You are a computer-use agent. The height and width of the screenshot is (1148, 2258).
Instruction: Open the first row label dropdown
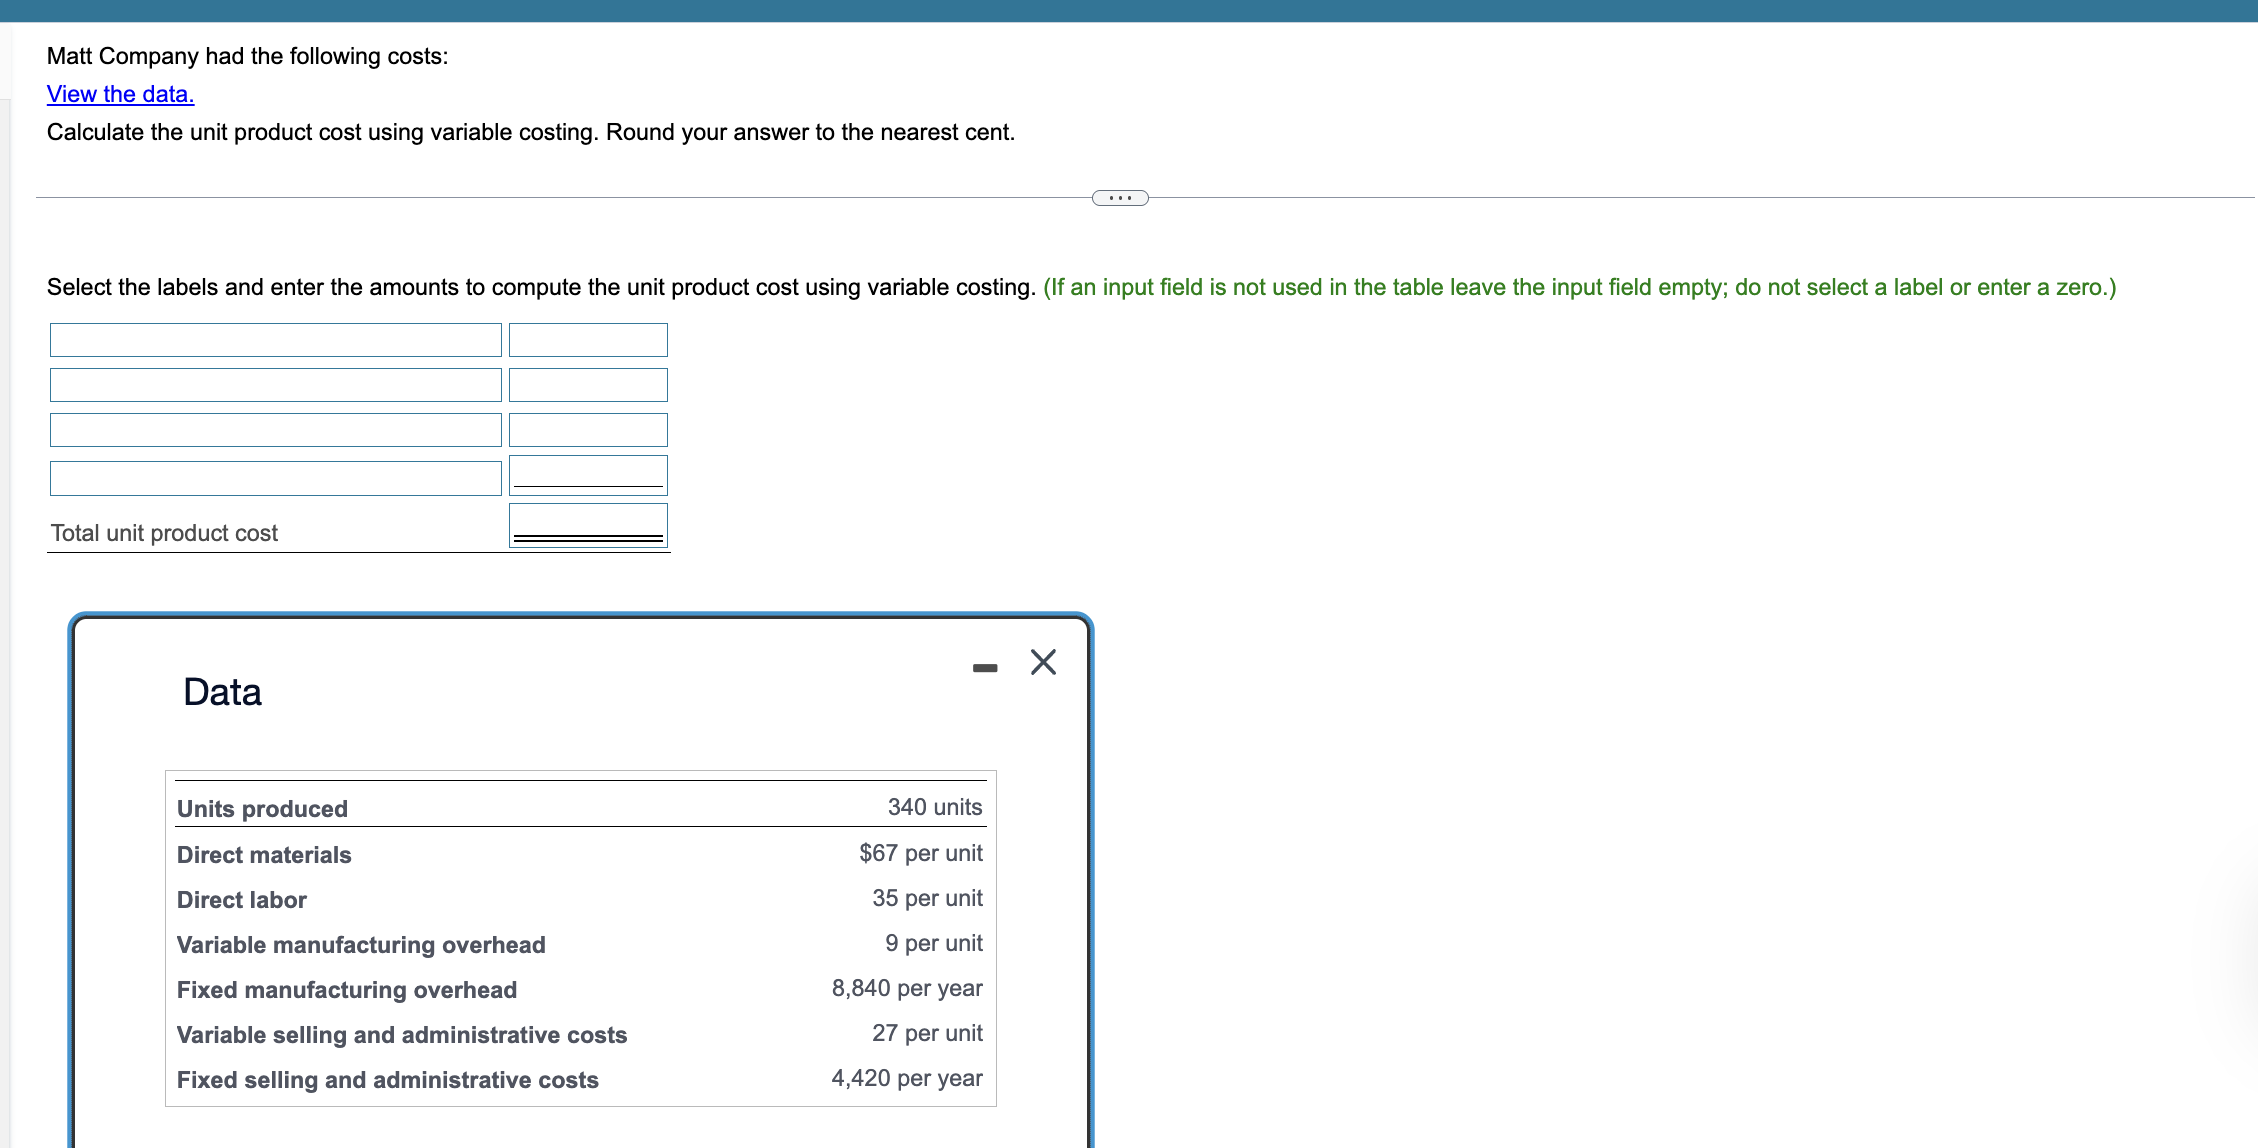(x=275, y=340)
